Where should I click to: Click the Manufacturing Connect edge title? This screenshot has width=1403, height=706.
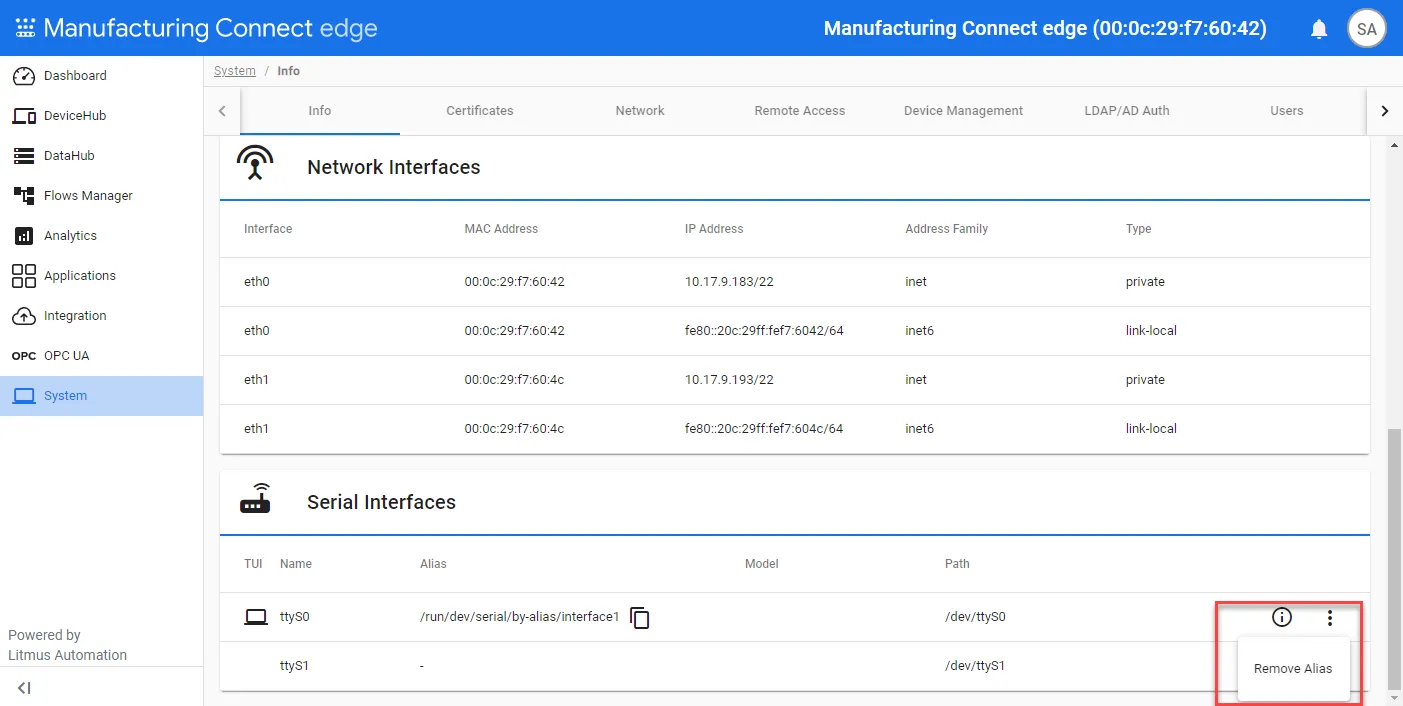pyautogui.click(x=210, y=28)
